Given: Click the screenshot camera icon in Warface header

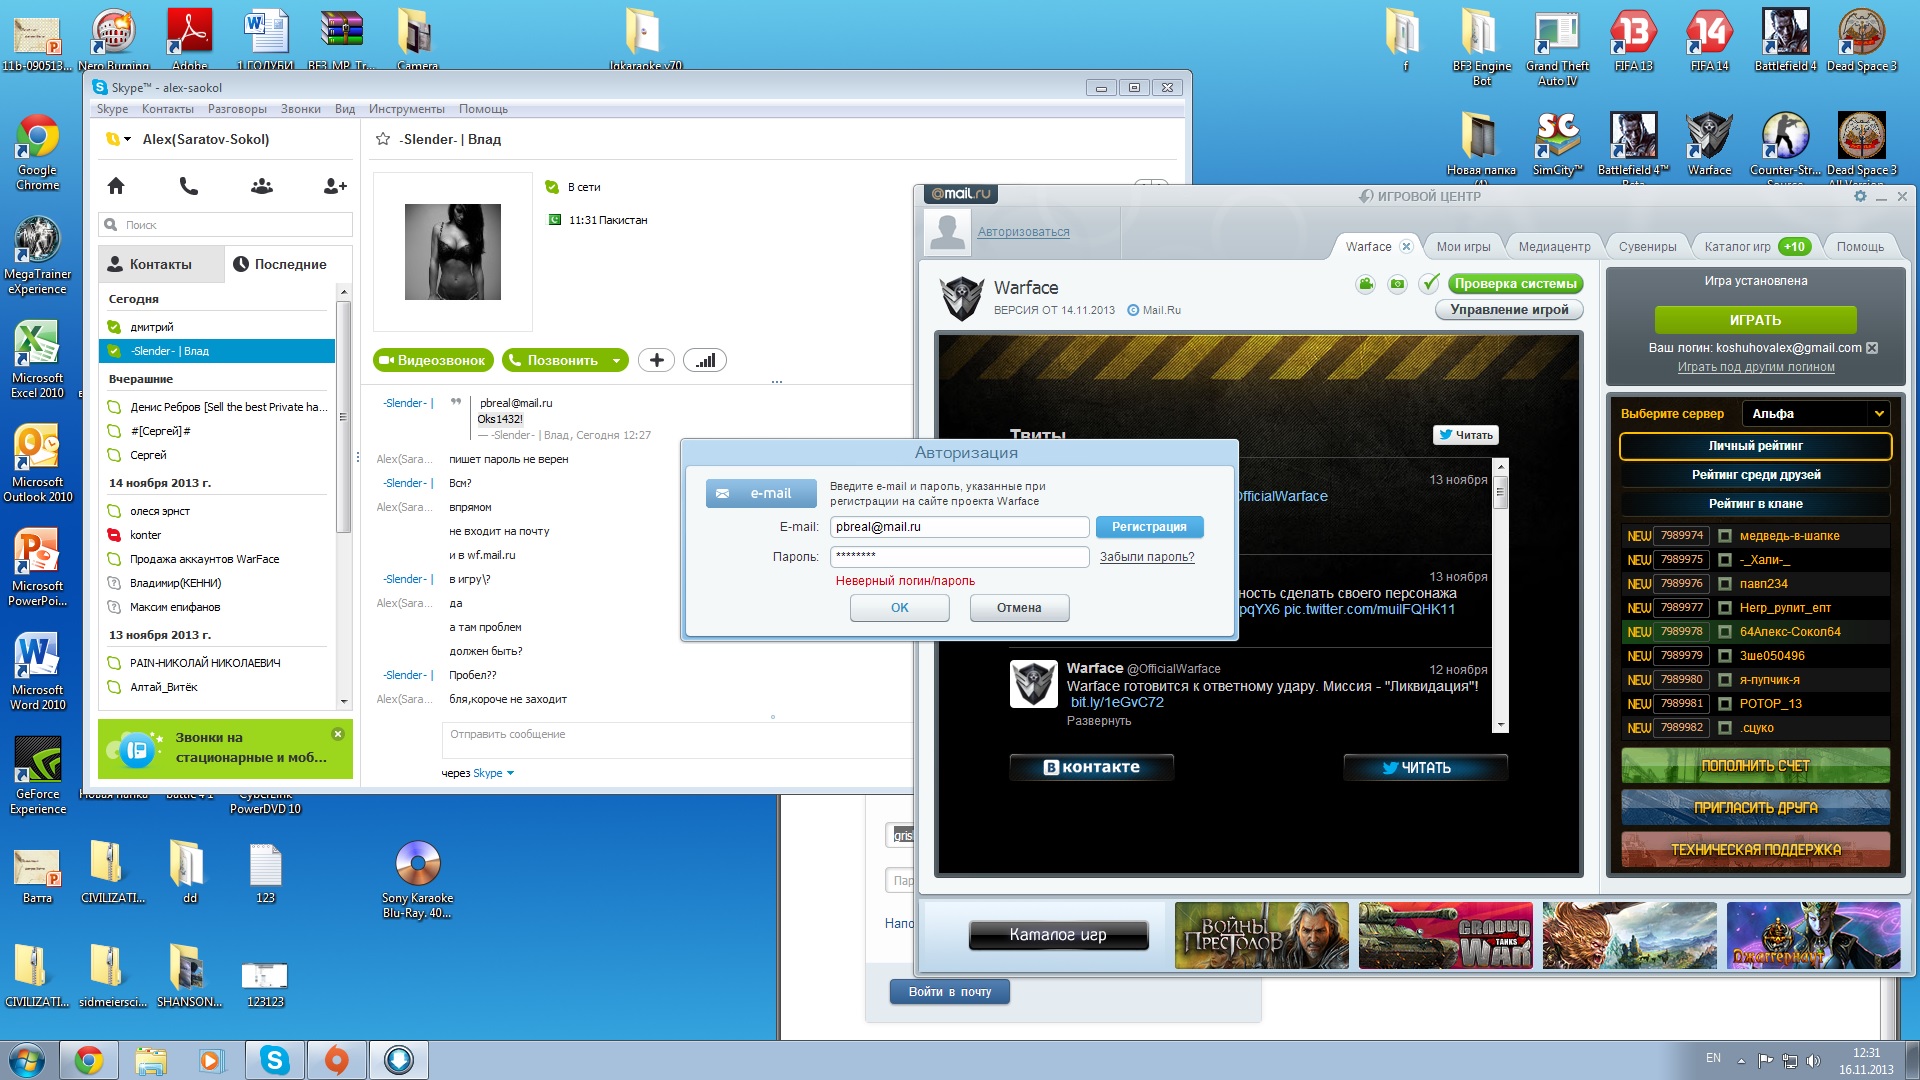Looking at the screenshot, I should point(1398,284).
